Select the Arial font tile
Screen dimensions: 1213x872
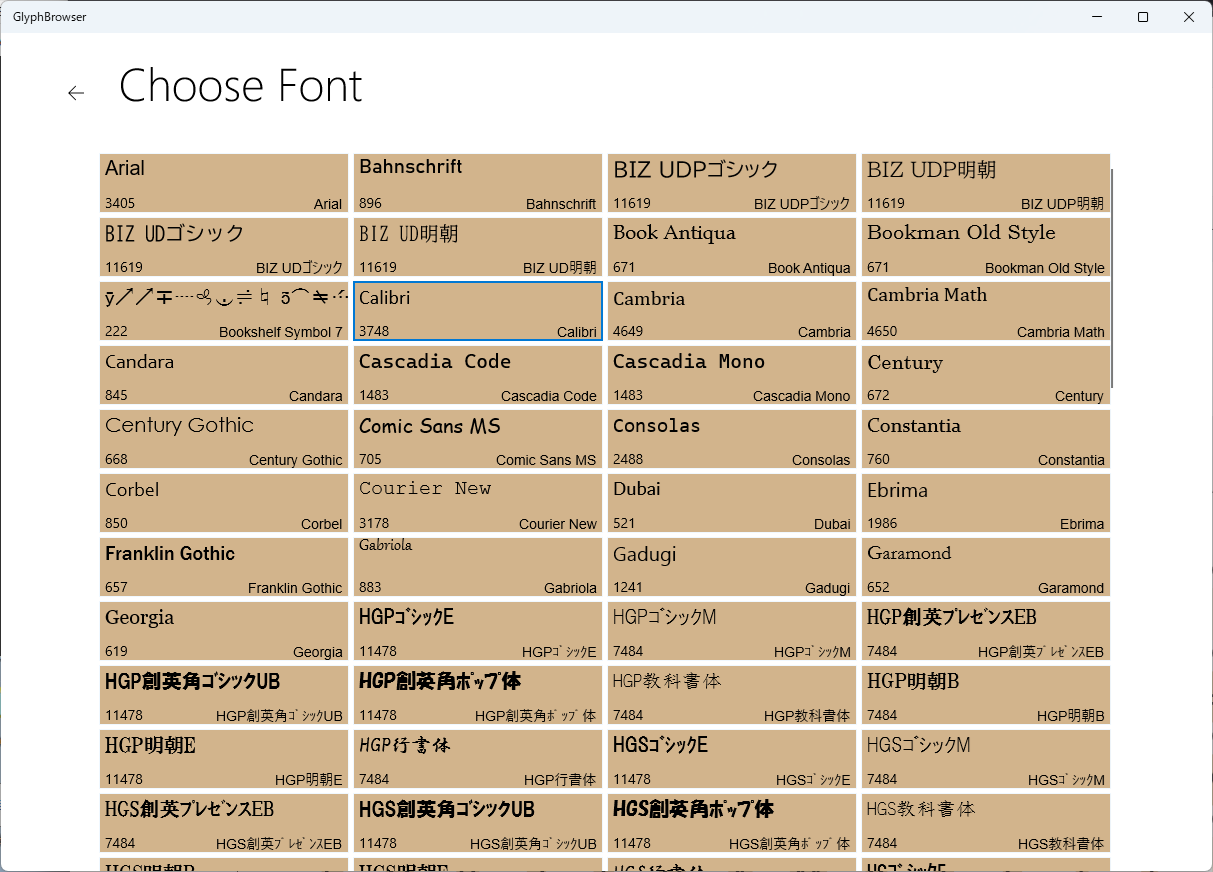pos(224,184)
